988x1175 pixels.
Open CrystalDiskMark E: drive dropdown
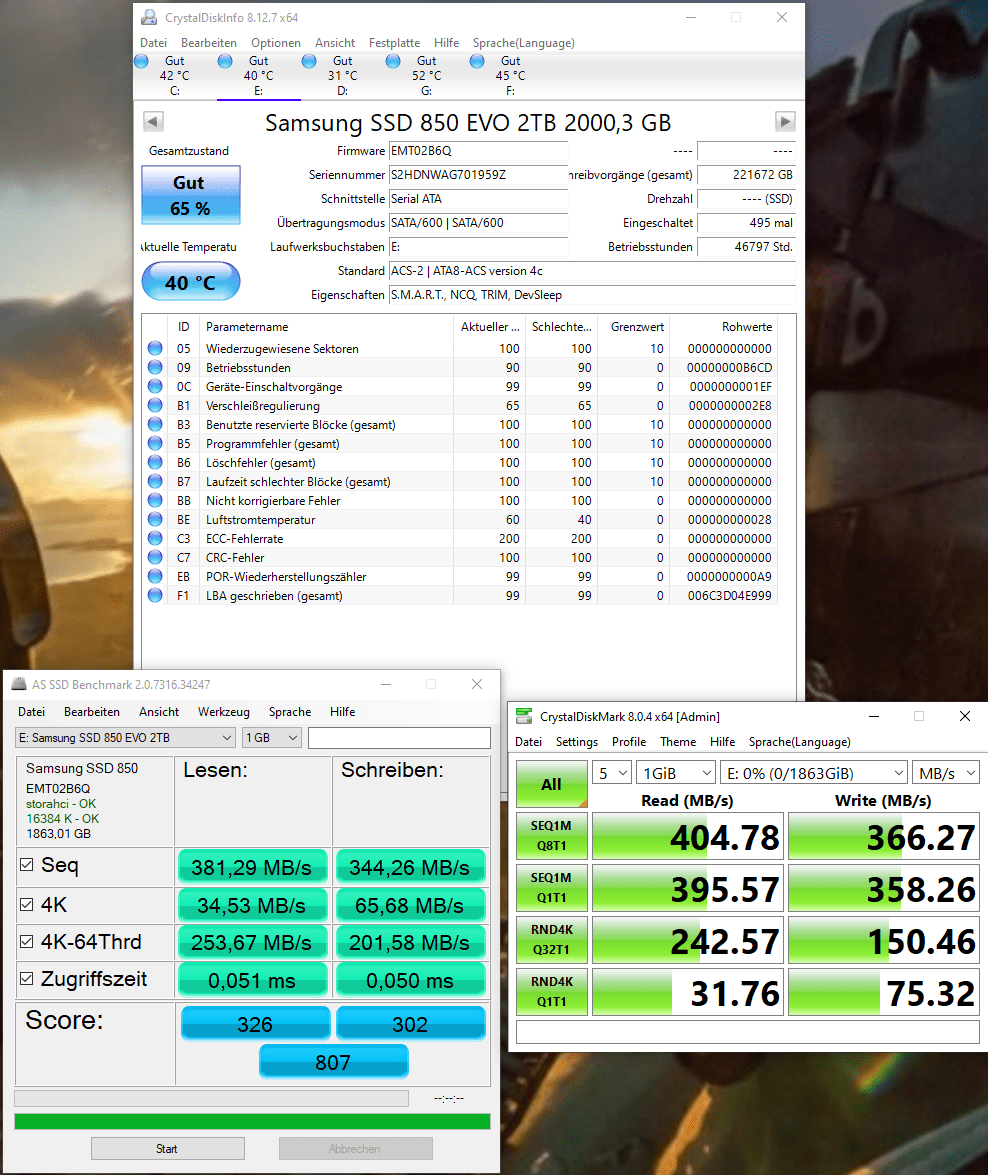coord(814,773)
